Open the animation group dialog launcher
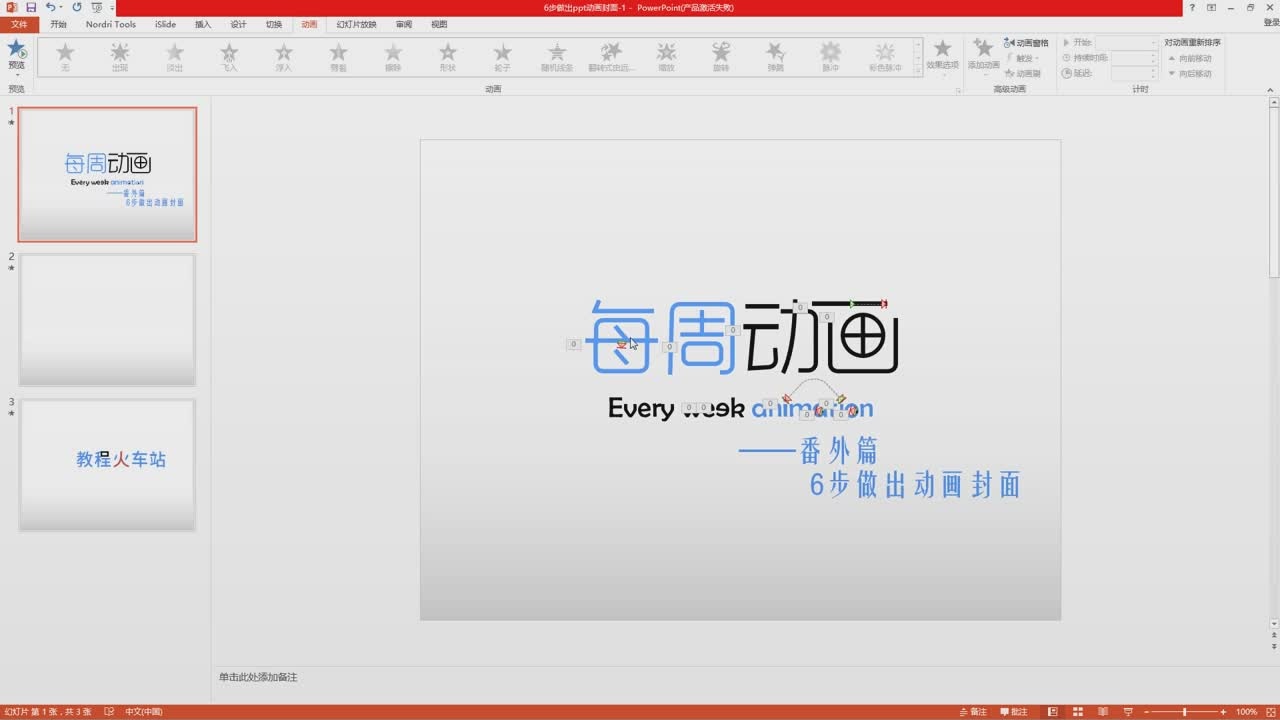1280x720 pixels. click(x=958, y=90)
